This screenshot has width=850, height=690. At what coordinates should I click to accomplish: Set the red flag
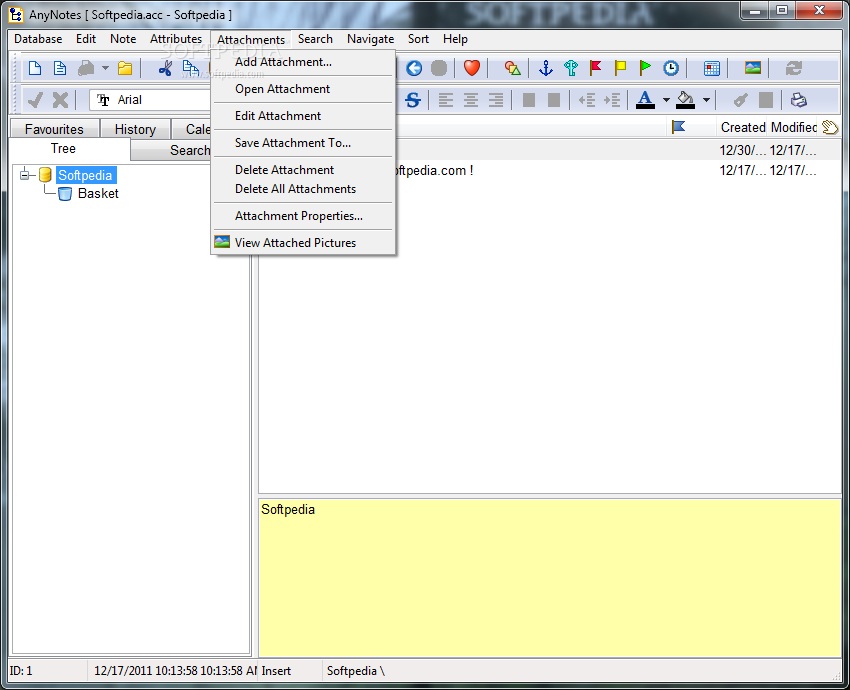pos(595,68)
